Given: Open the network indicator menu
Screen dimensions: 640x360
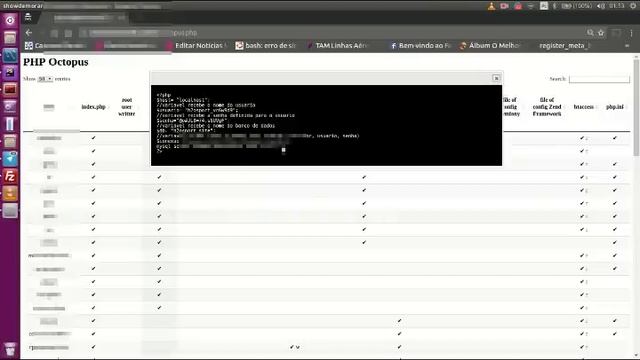Looking at the screenshot, I should (x=531, y=6).
